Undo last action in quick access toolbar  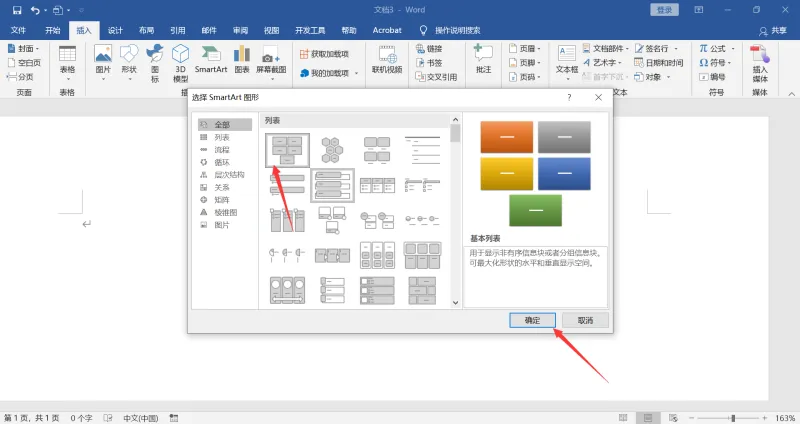coord(35,10)
